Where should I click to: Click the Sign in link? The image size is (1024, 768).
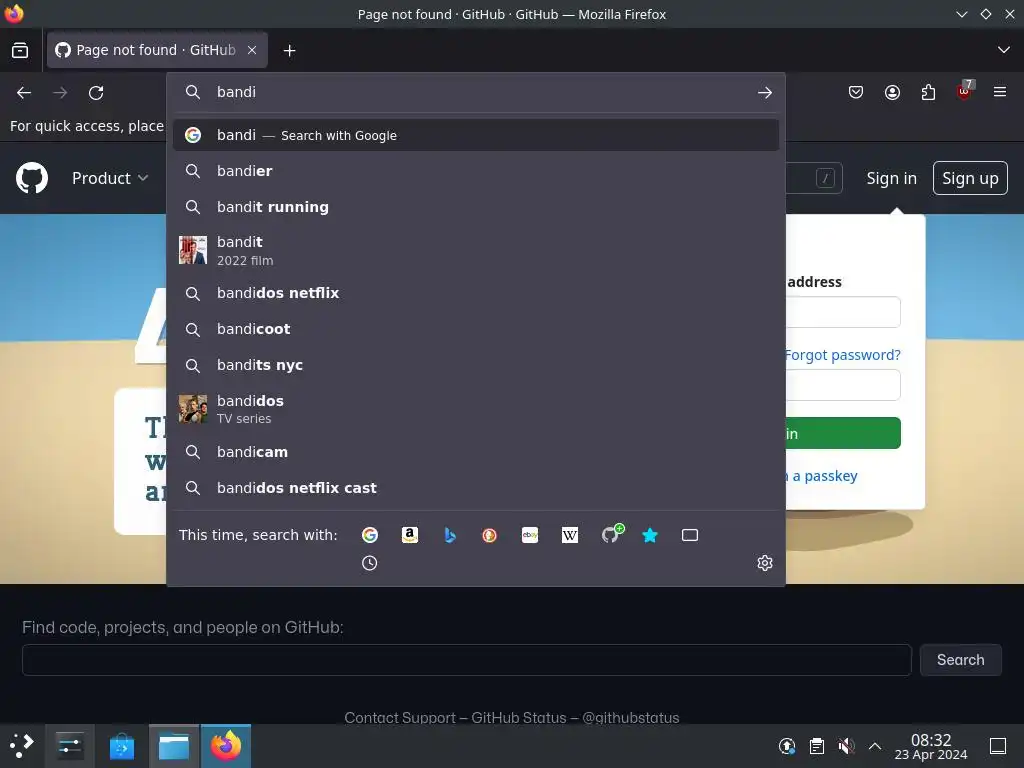891,178
